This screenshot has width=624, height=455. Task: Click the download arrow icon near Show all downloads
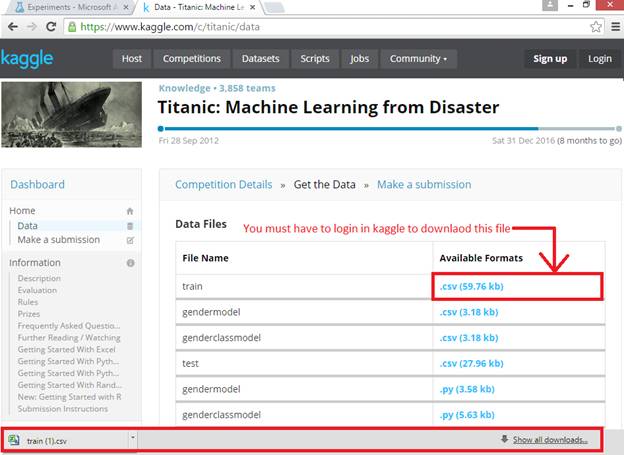click(504, 439)
